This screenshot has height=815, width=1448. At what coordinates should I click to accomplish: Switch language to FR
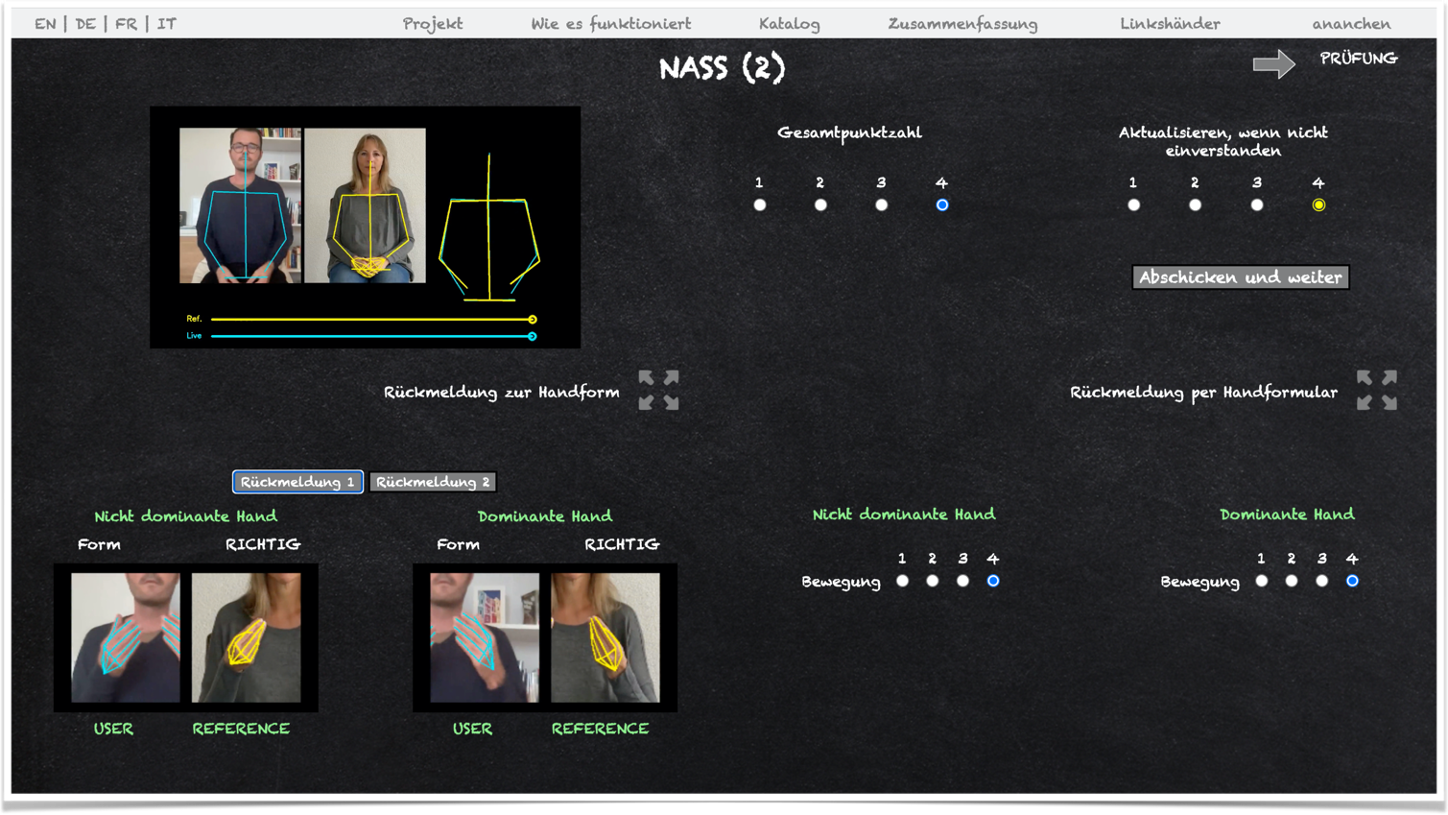pos(126,24)
